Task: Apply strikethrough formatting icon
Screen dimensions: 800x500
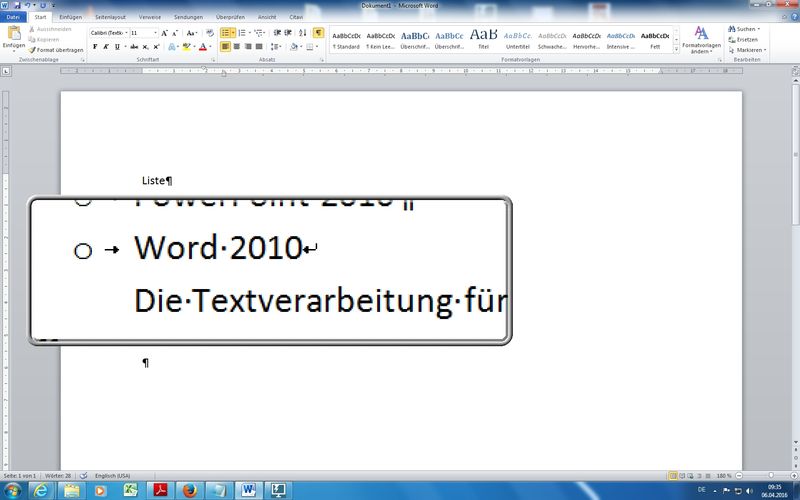Action: [132, 46]
